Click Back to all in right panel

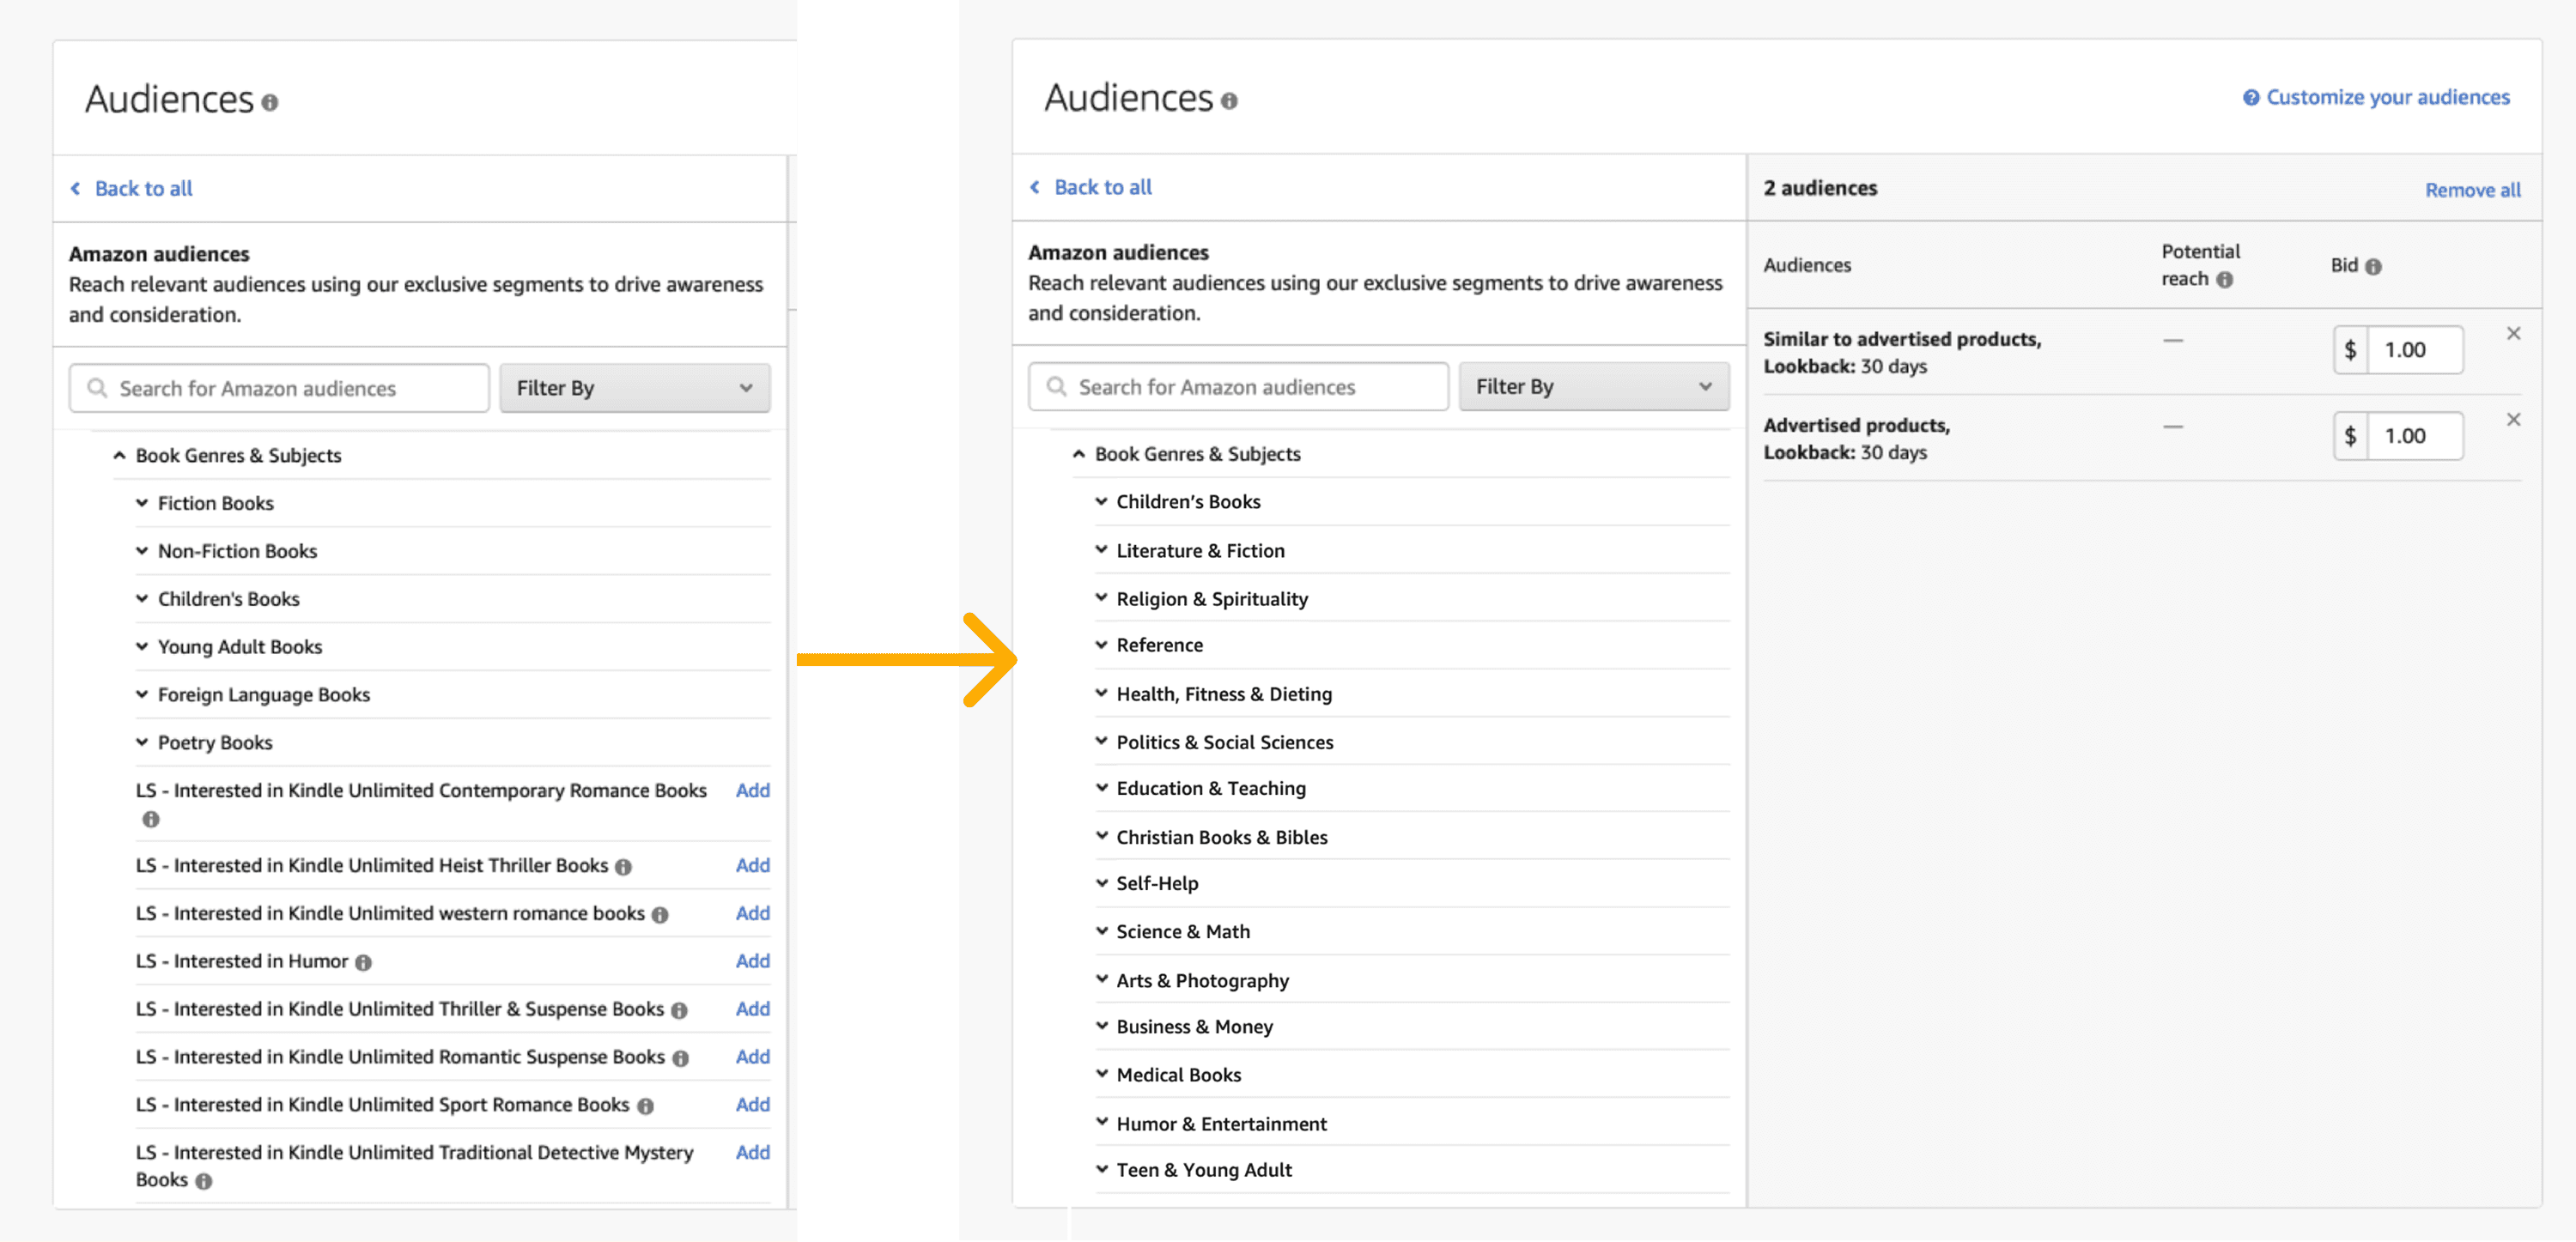click(1090, 186)
